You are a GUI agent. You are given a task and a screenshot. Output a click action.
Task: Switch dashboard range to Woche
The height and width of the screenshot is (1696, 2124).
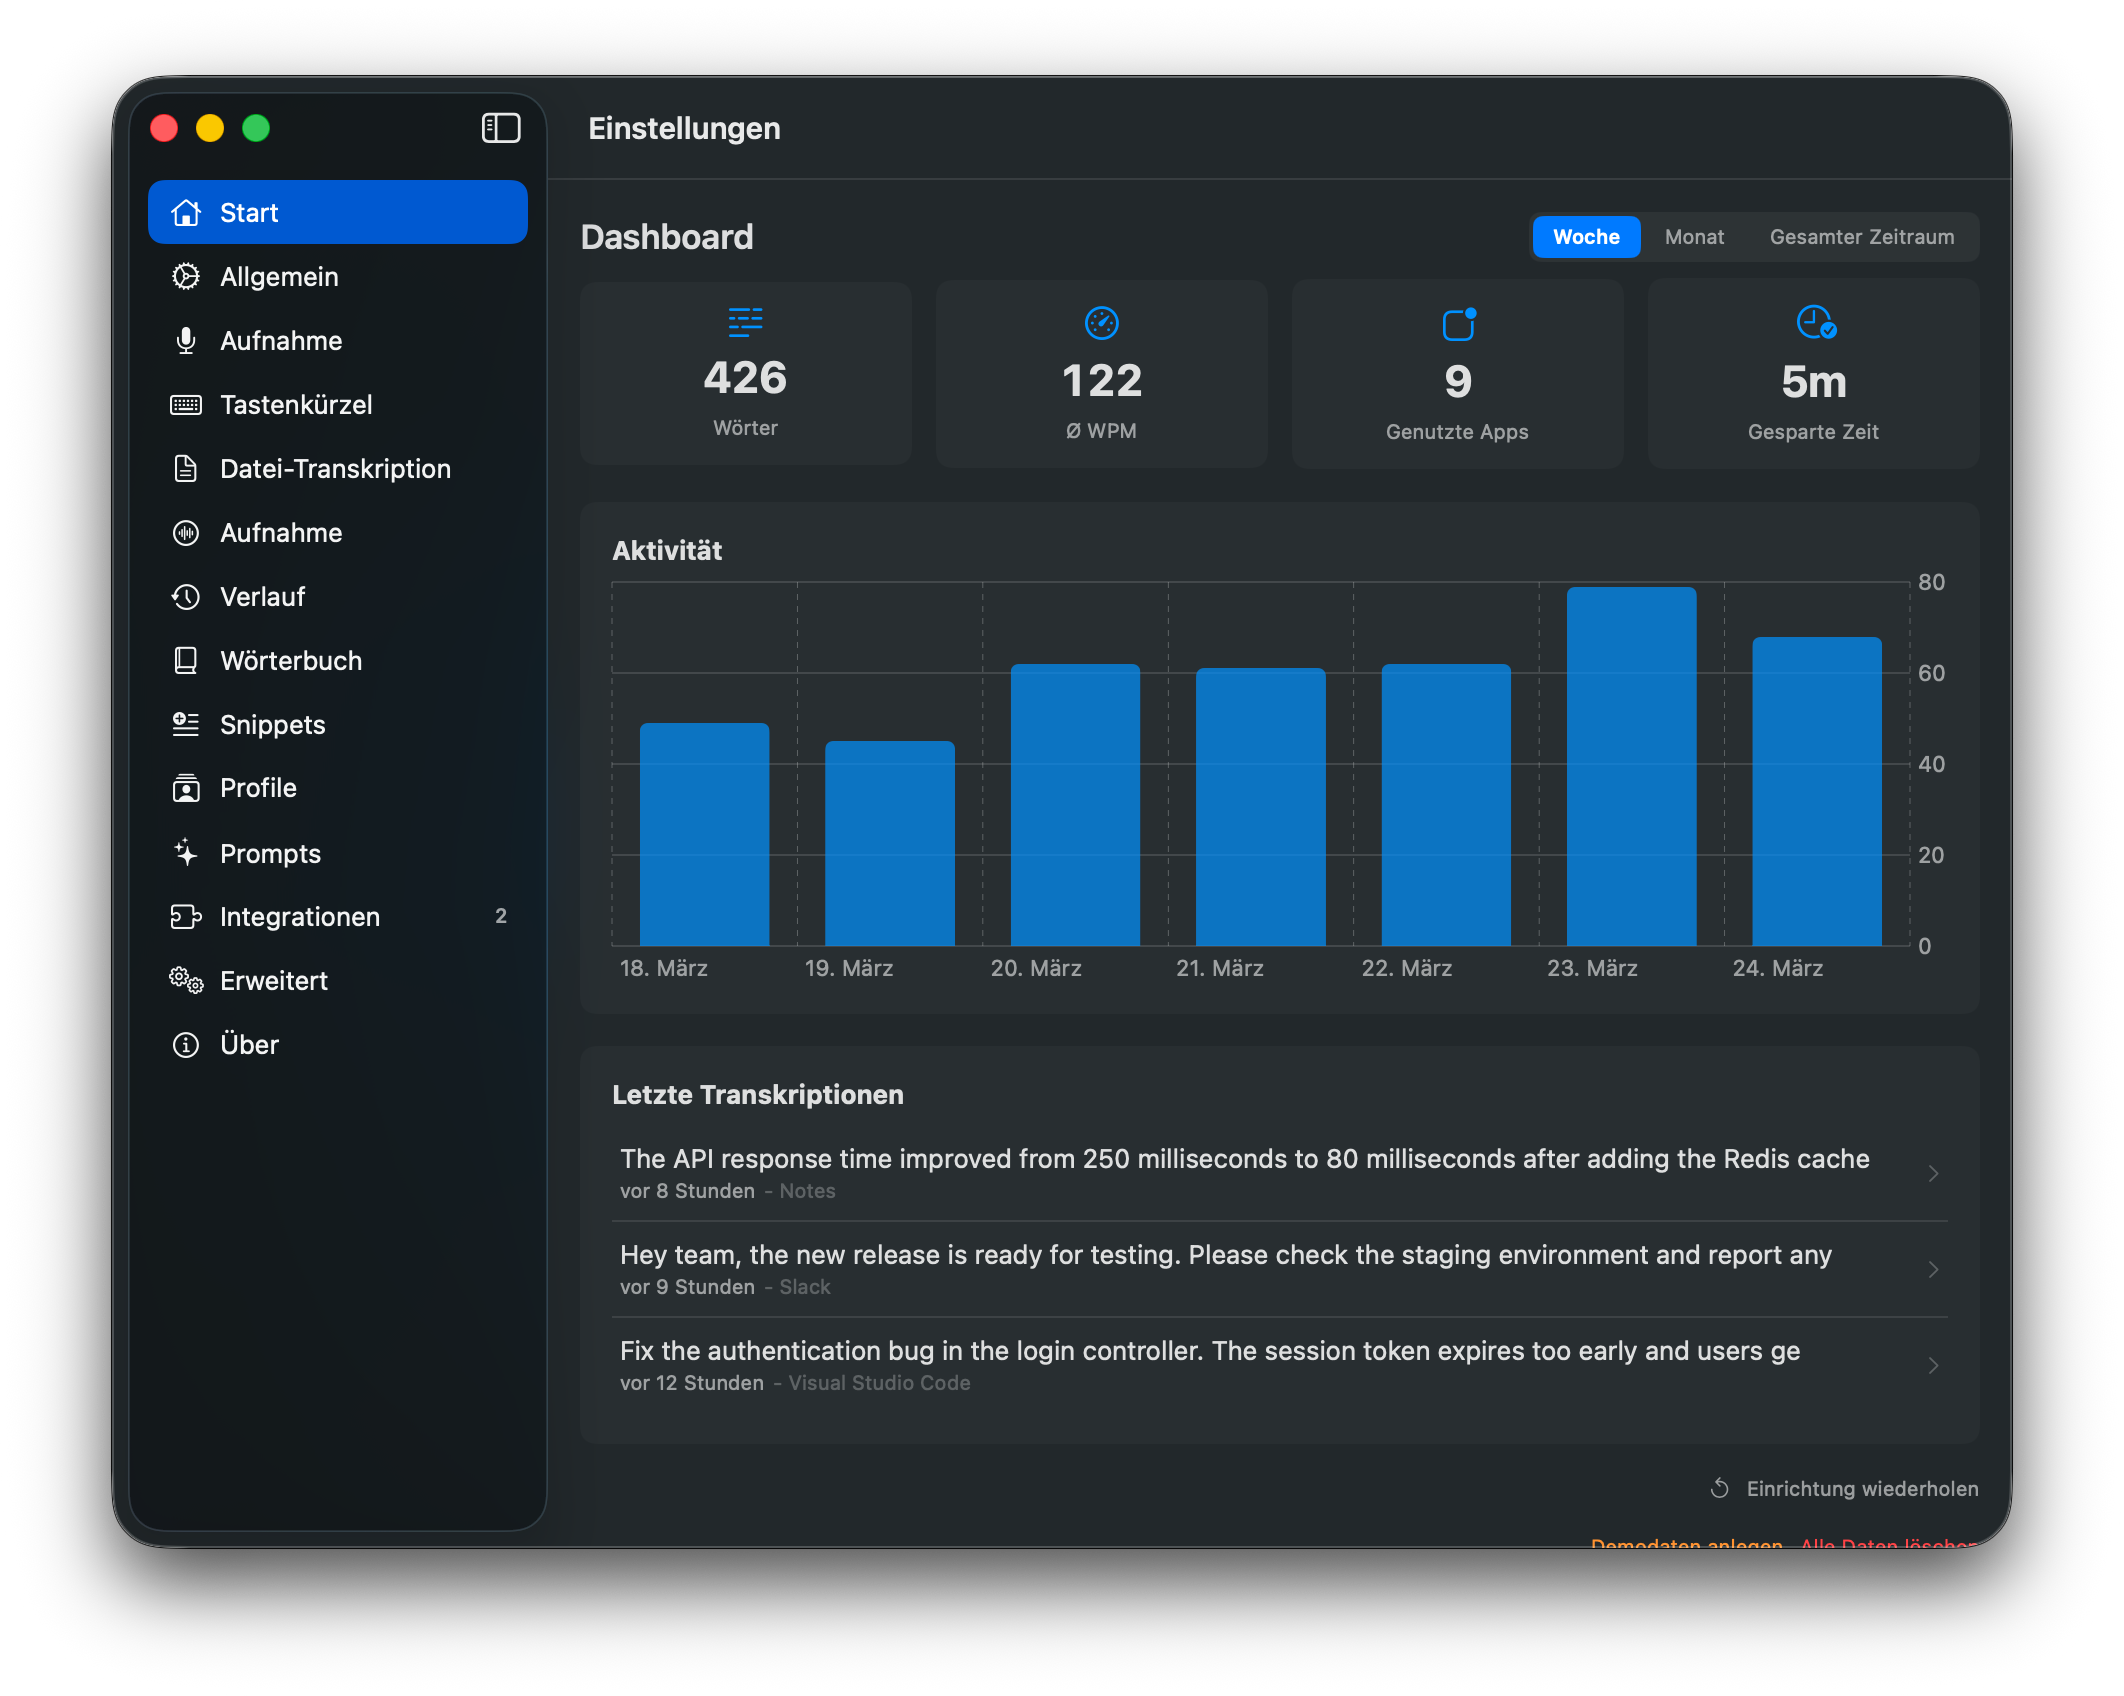point(1585,237)
